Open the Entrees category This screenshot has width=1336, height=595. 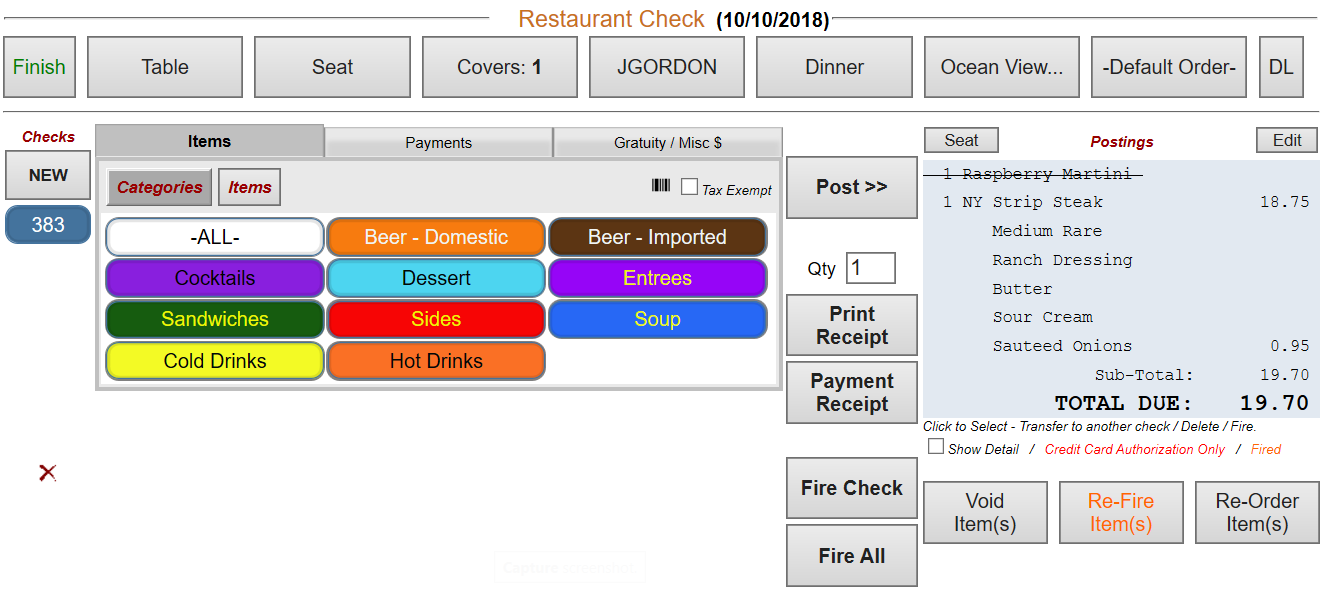[657, 278]
